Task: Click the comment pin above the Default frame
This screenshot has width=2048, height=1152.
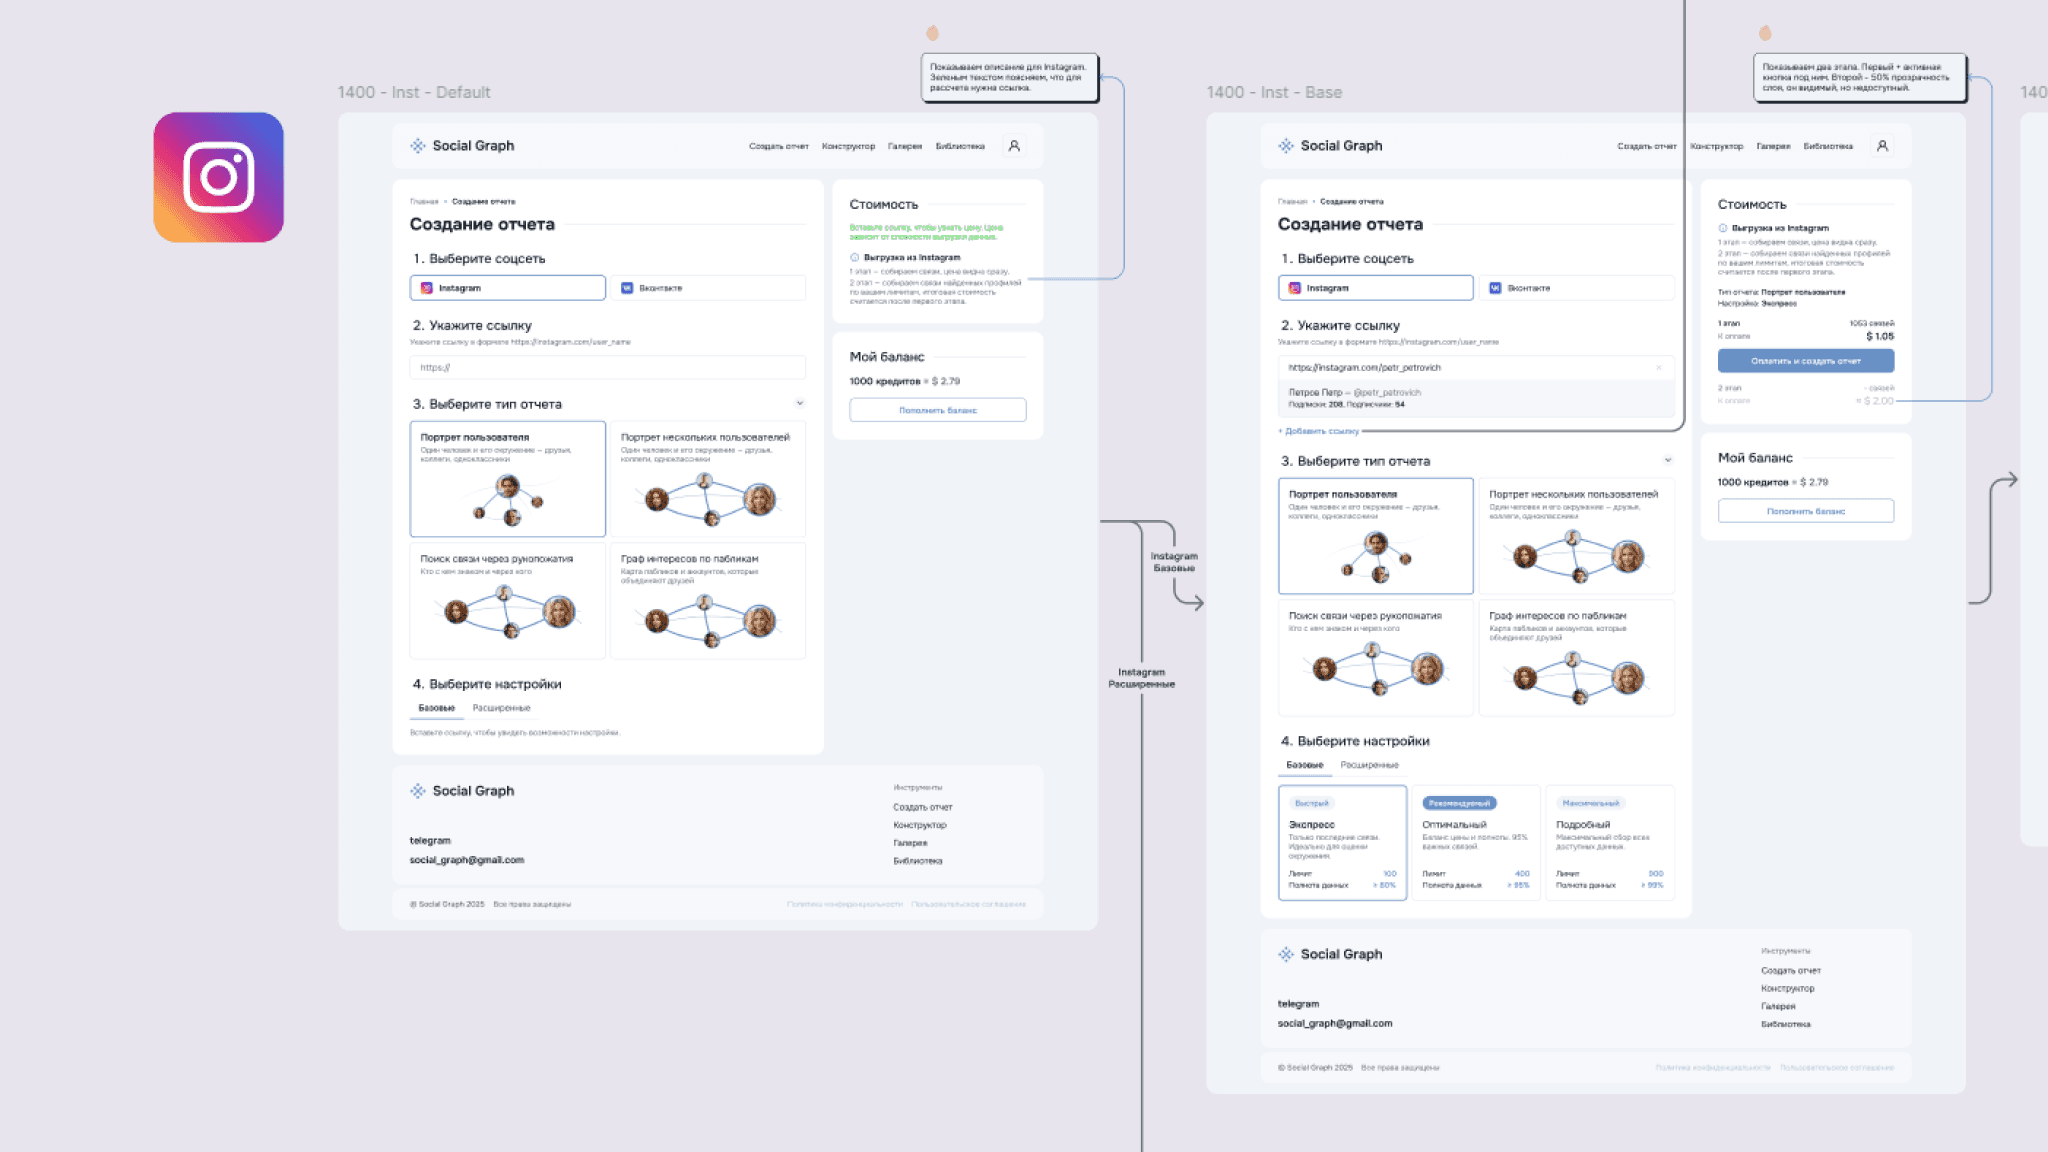Action: (932, 33)
